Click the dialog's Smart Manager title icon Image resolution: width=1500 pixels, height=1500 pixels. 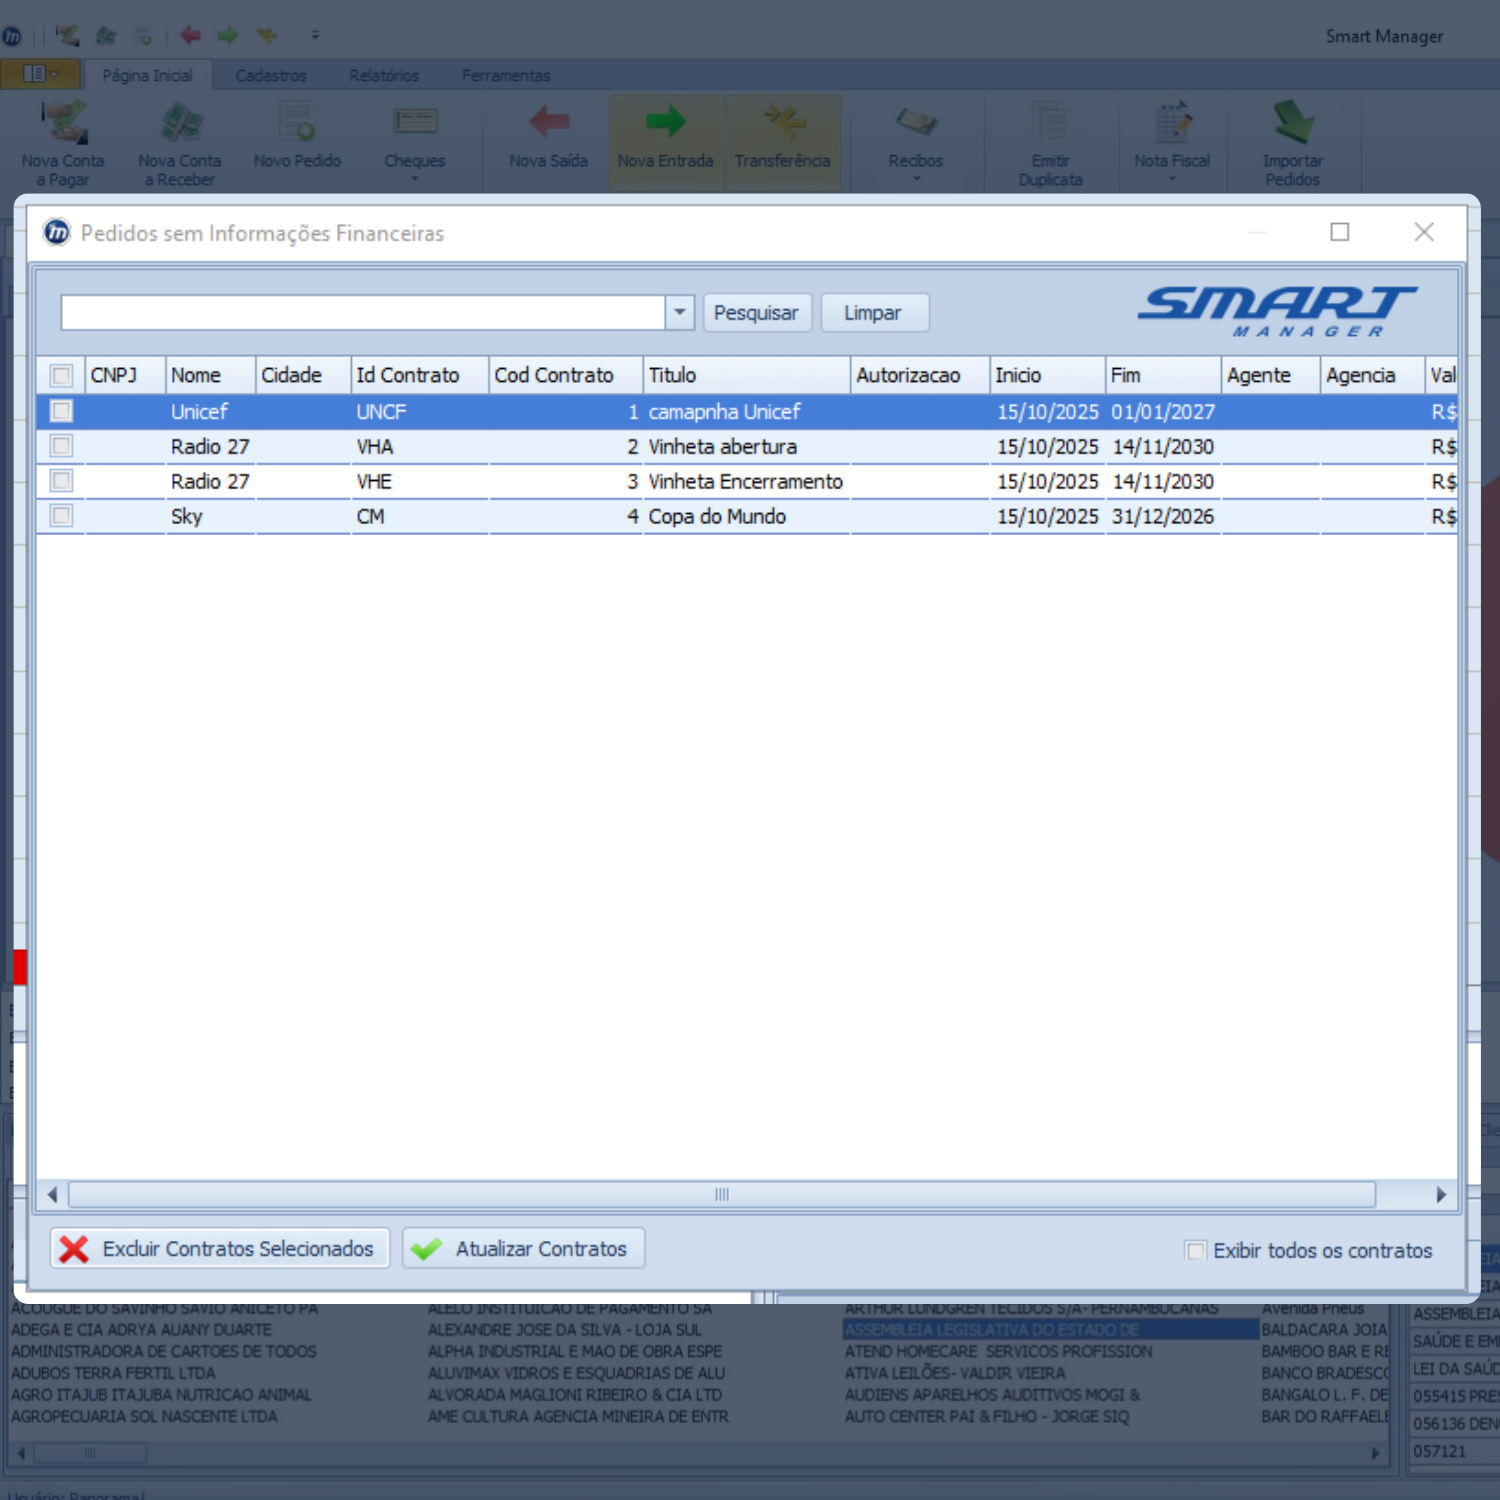coord(57,232)
